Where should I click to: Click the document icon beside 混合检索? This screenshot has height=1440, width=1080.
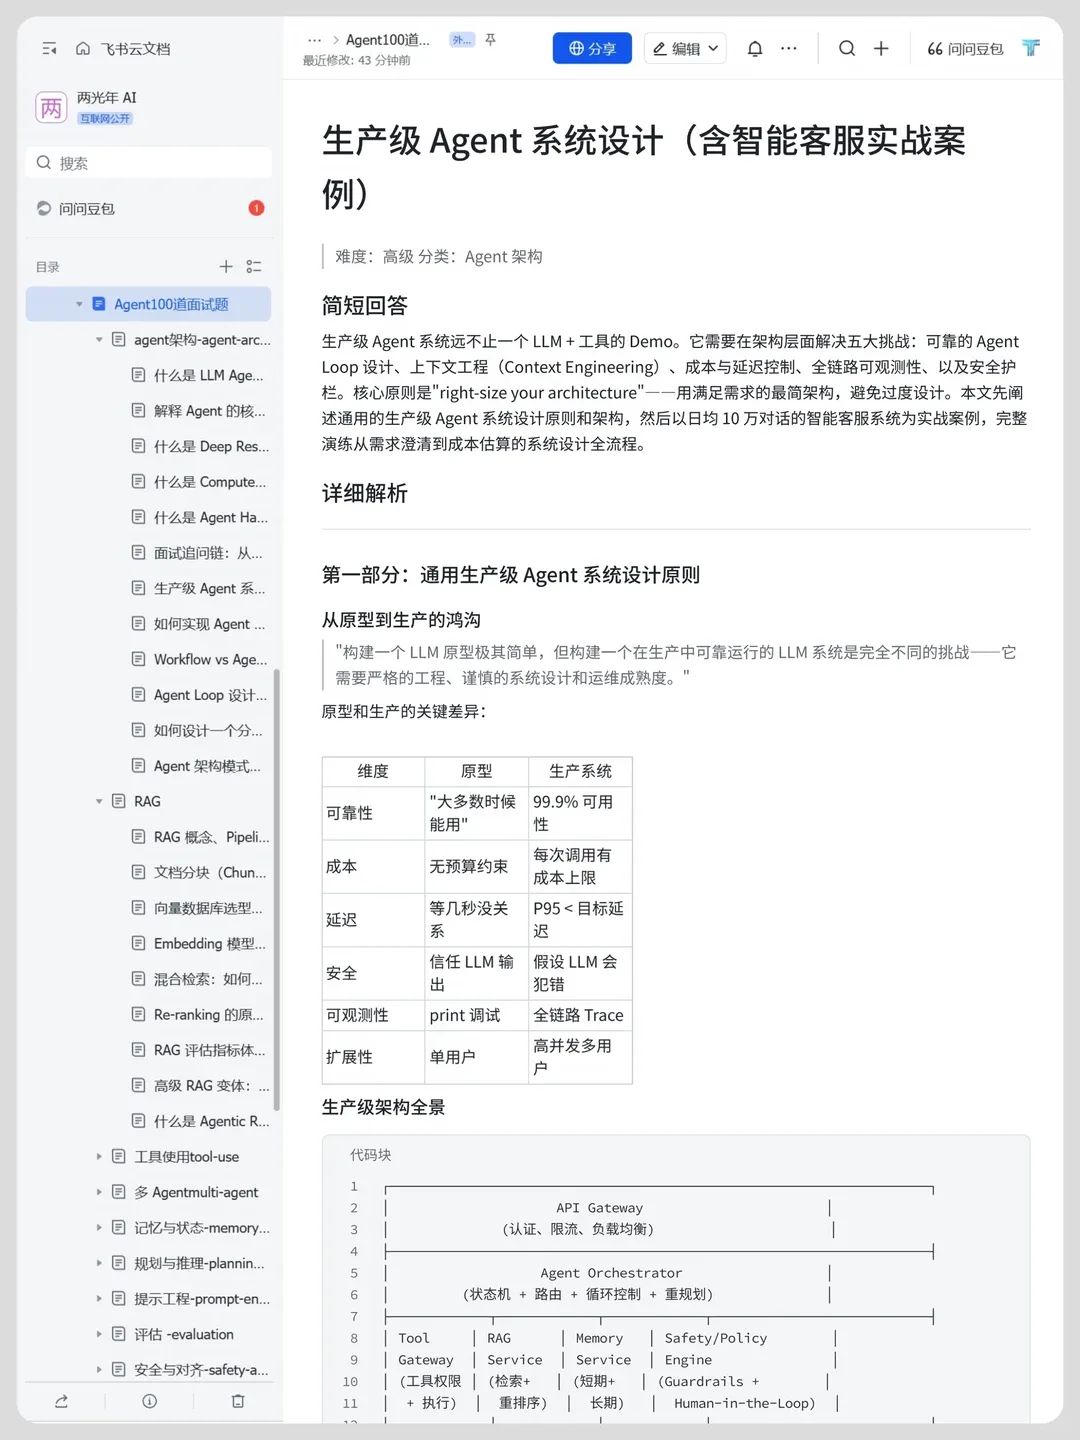point(139,979)
